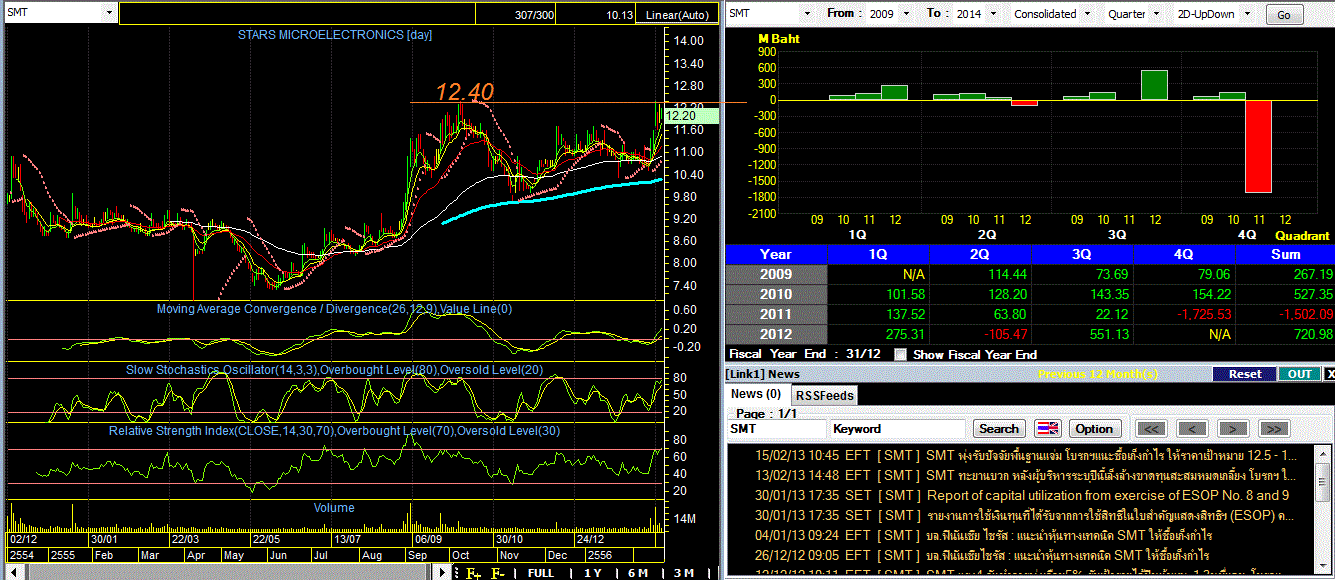This screenshot has height=580, width=1335.
Task: Click the Previous 12 Month(s) label
Action: point(1096,374)
